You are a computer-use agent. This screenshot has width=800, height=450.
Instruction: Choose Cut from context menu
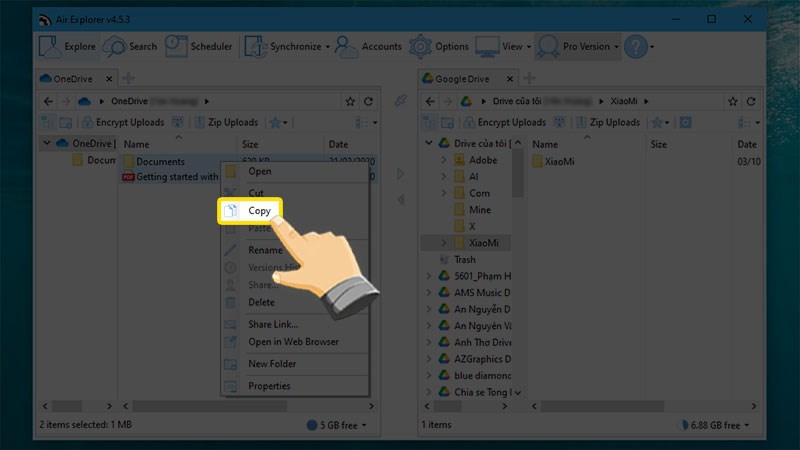[295, 192]
